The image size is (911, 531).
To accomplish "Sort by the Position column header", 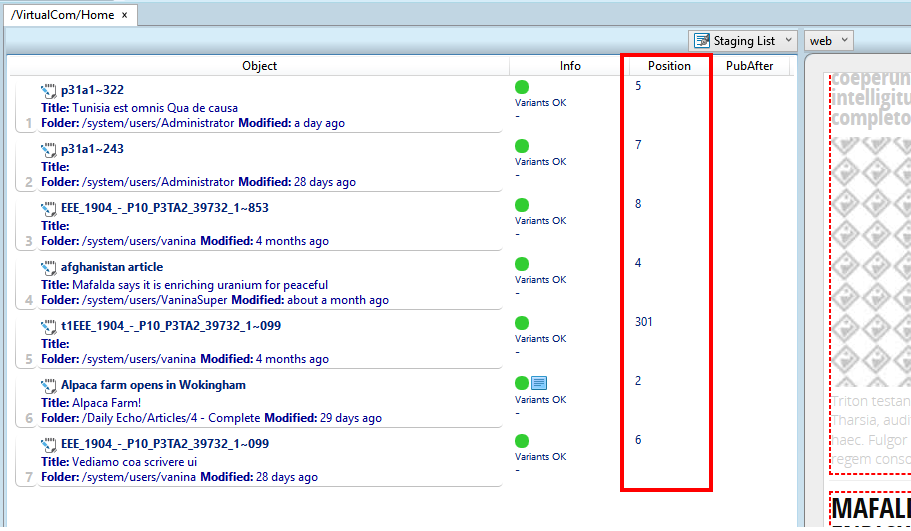I will 669,66.
